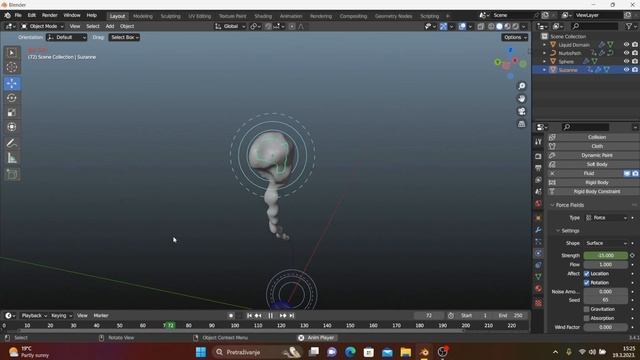Click the pan view hand icon
The width and height of the screenshot is (640, 360).
click(521, 98)
